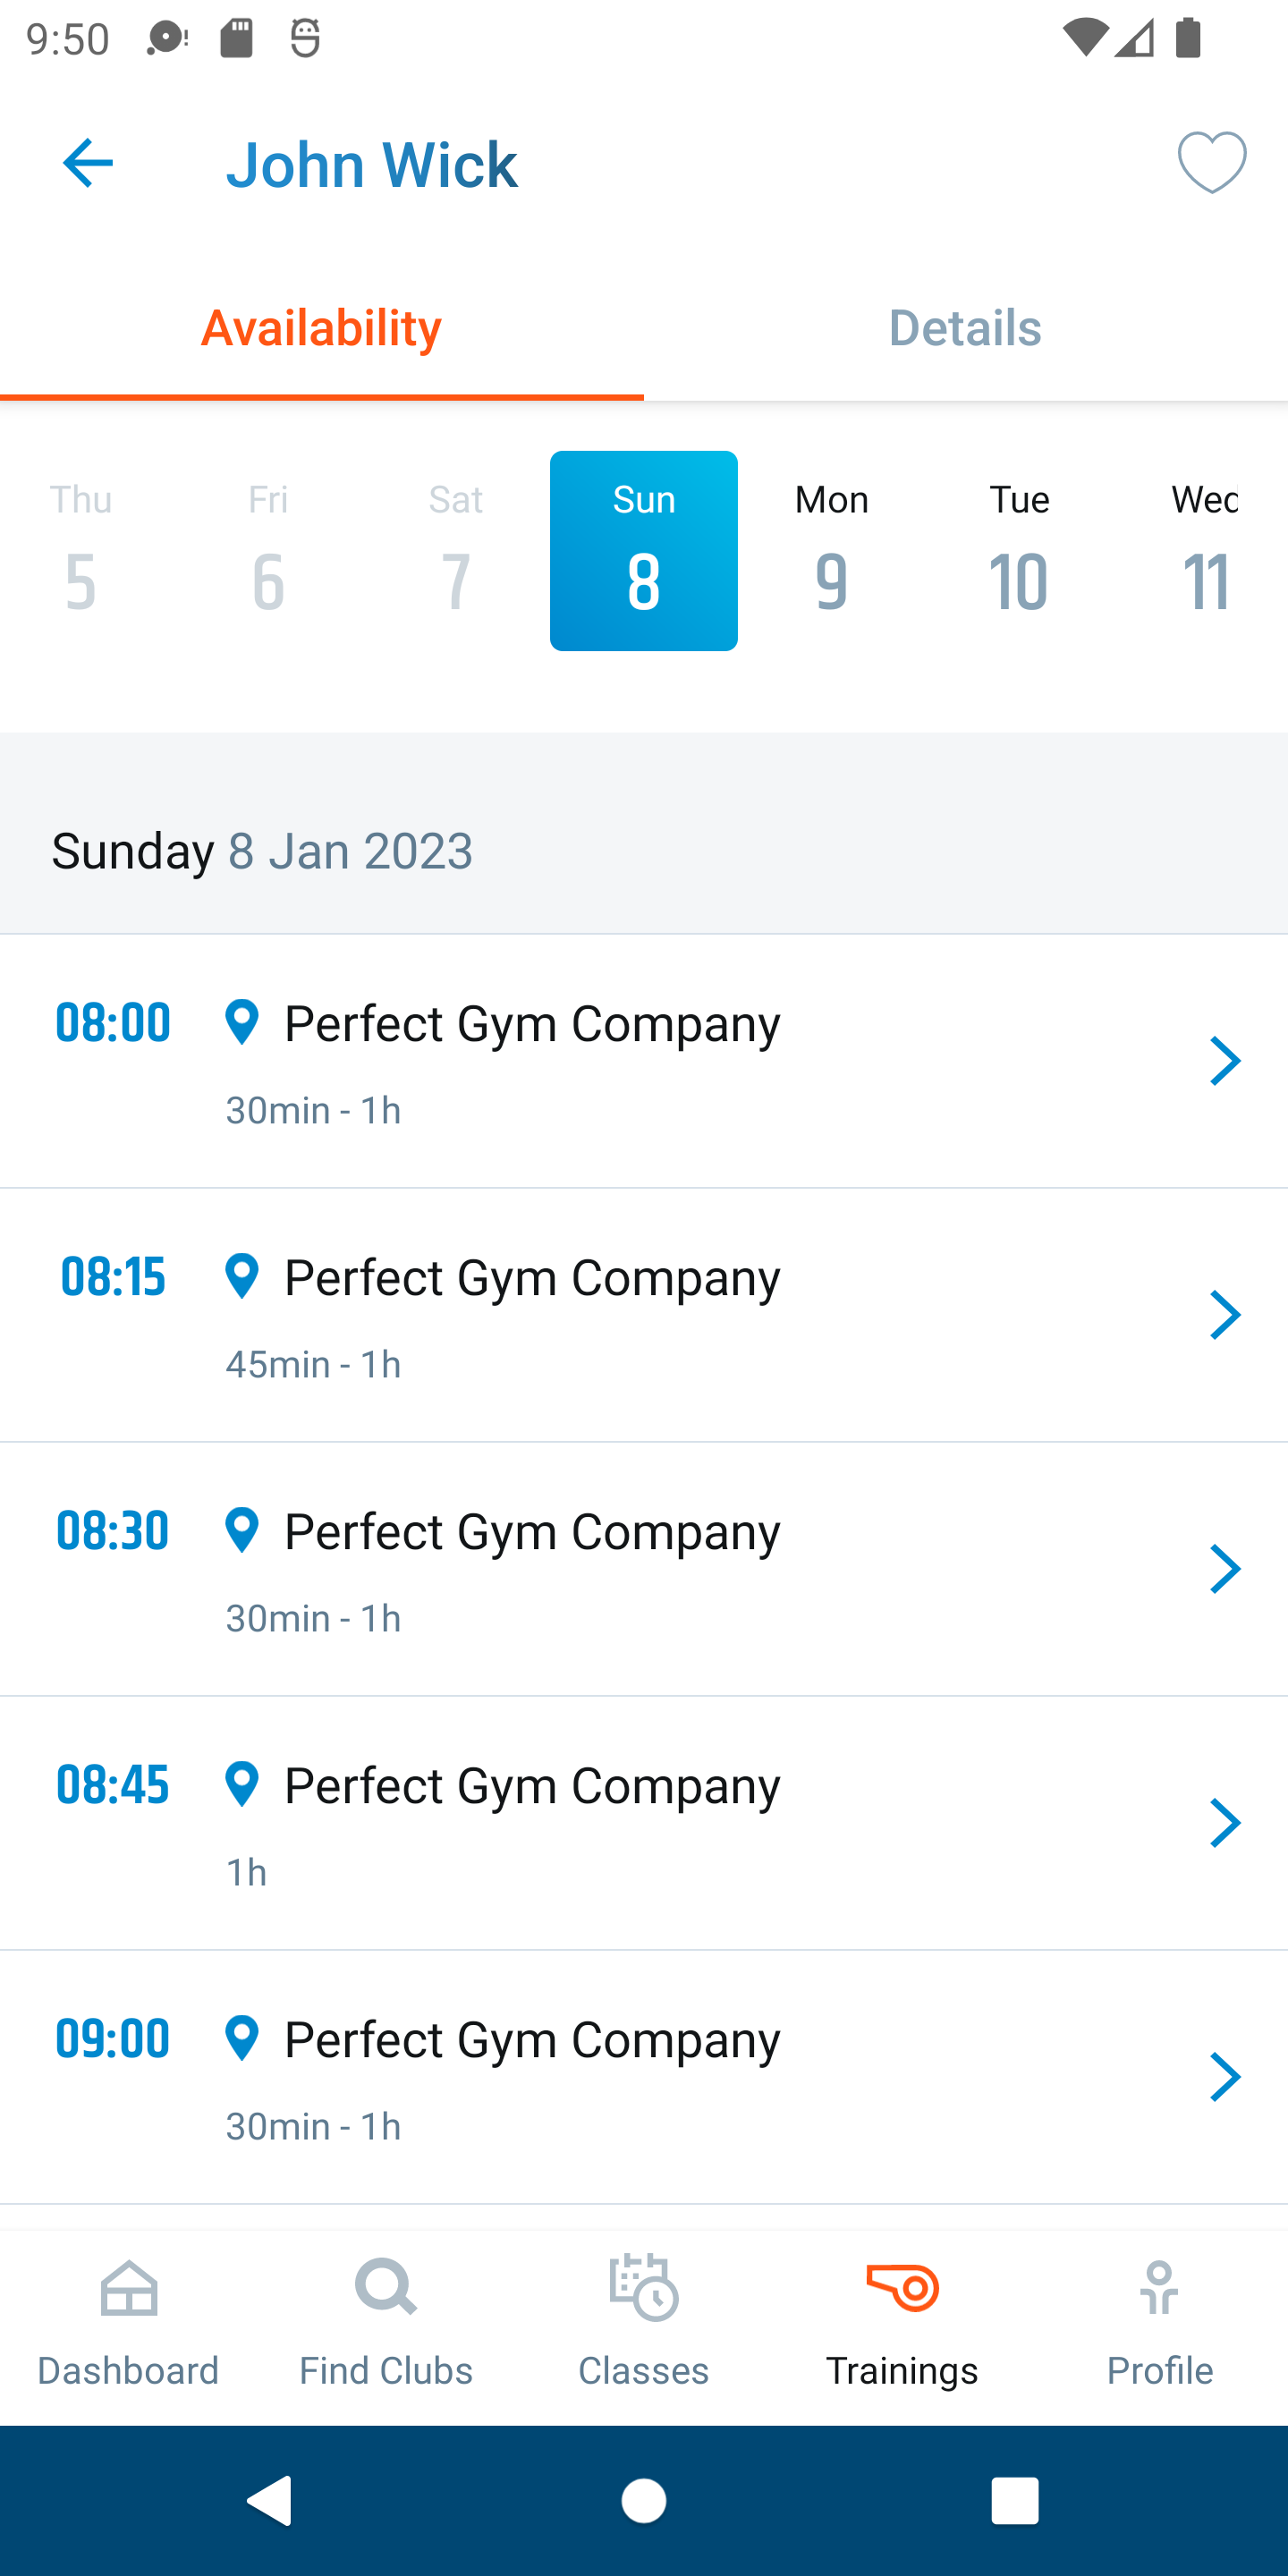
Task: Choose Tuesday 10 date
Action: [x=1019, y=551]
